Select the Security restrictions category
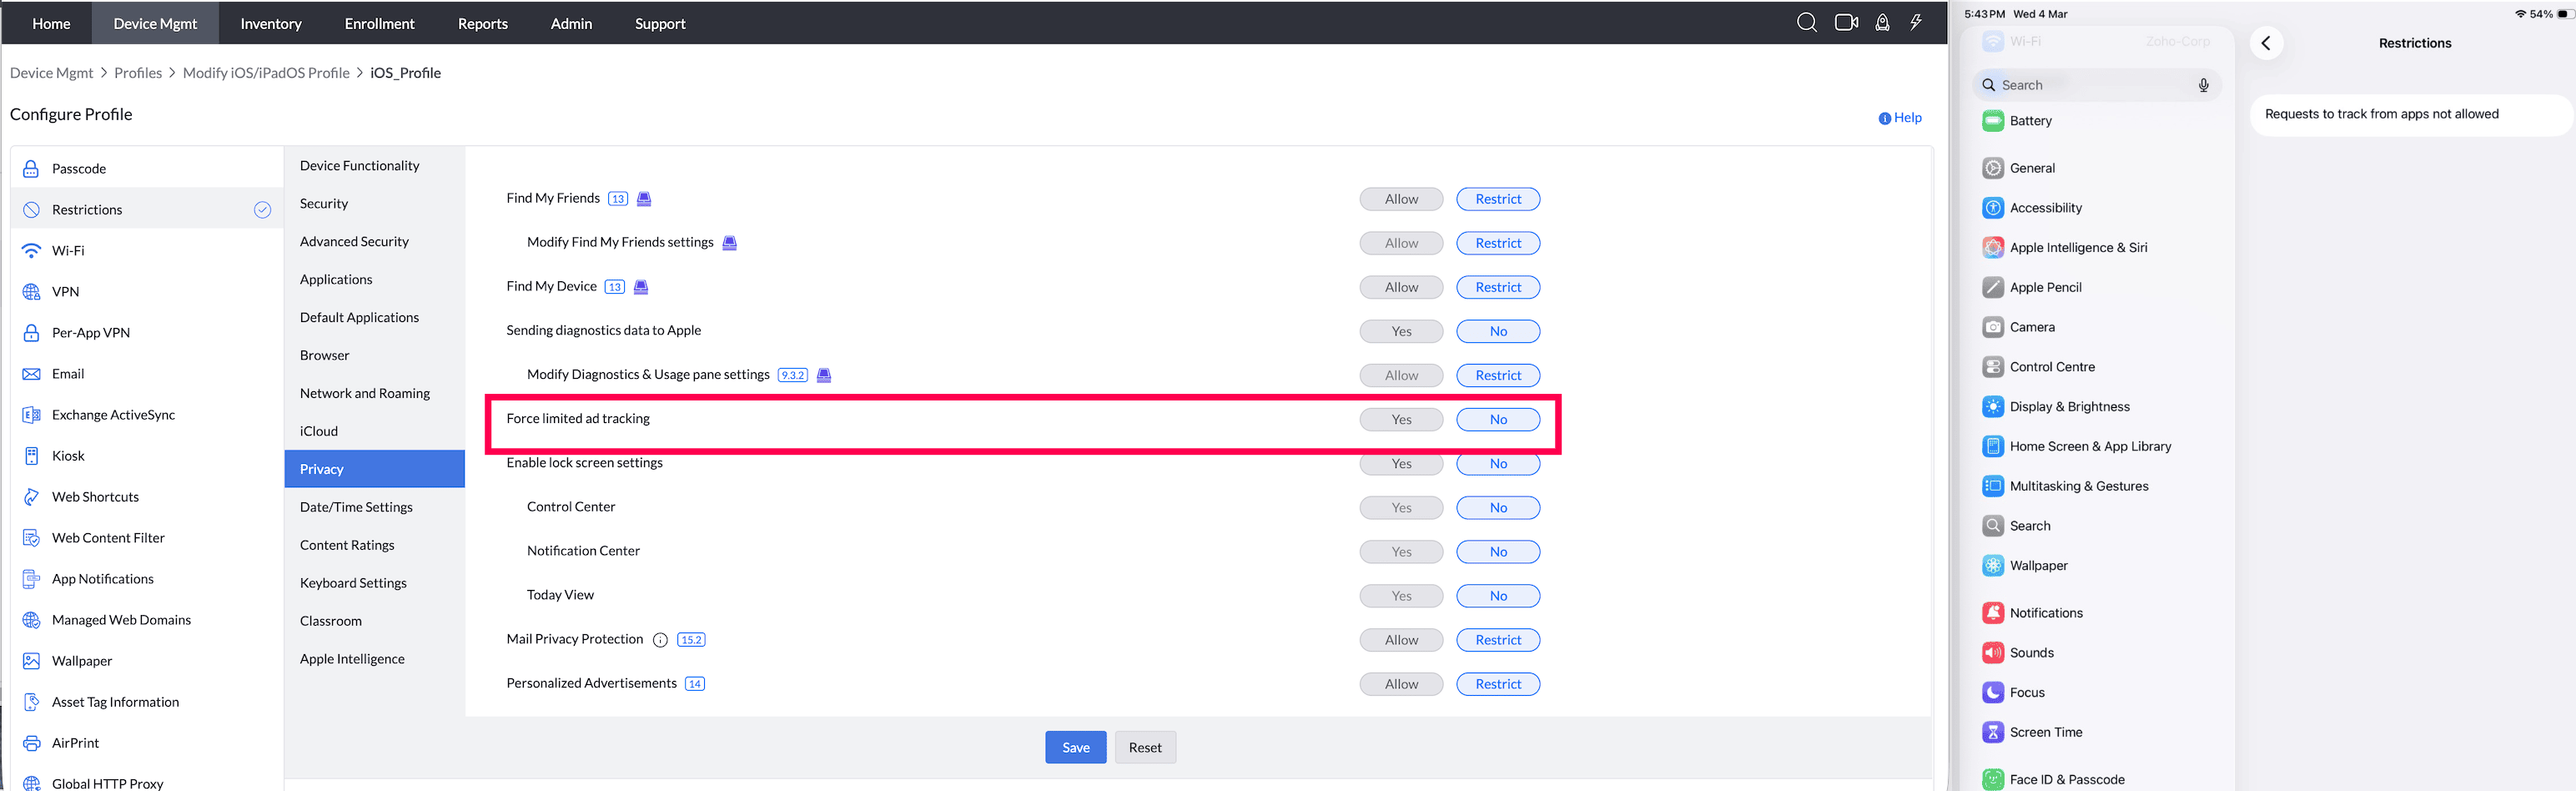This screenshot has width=2576, height=791. [375, 203]
